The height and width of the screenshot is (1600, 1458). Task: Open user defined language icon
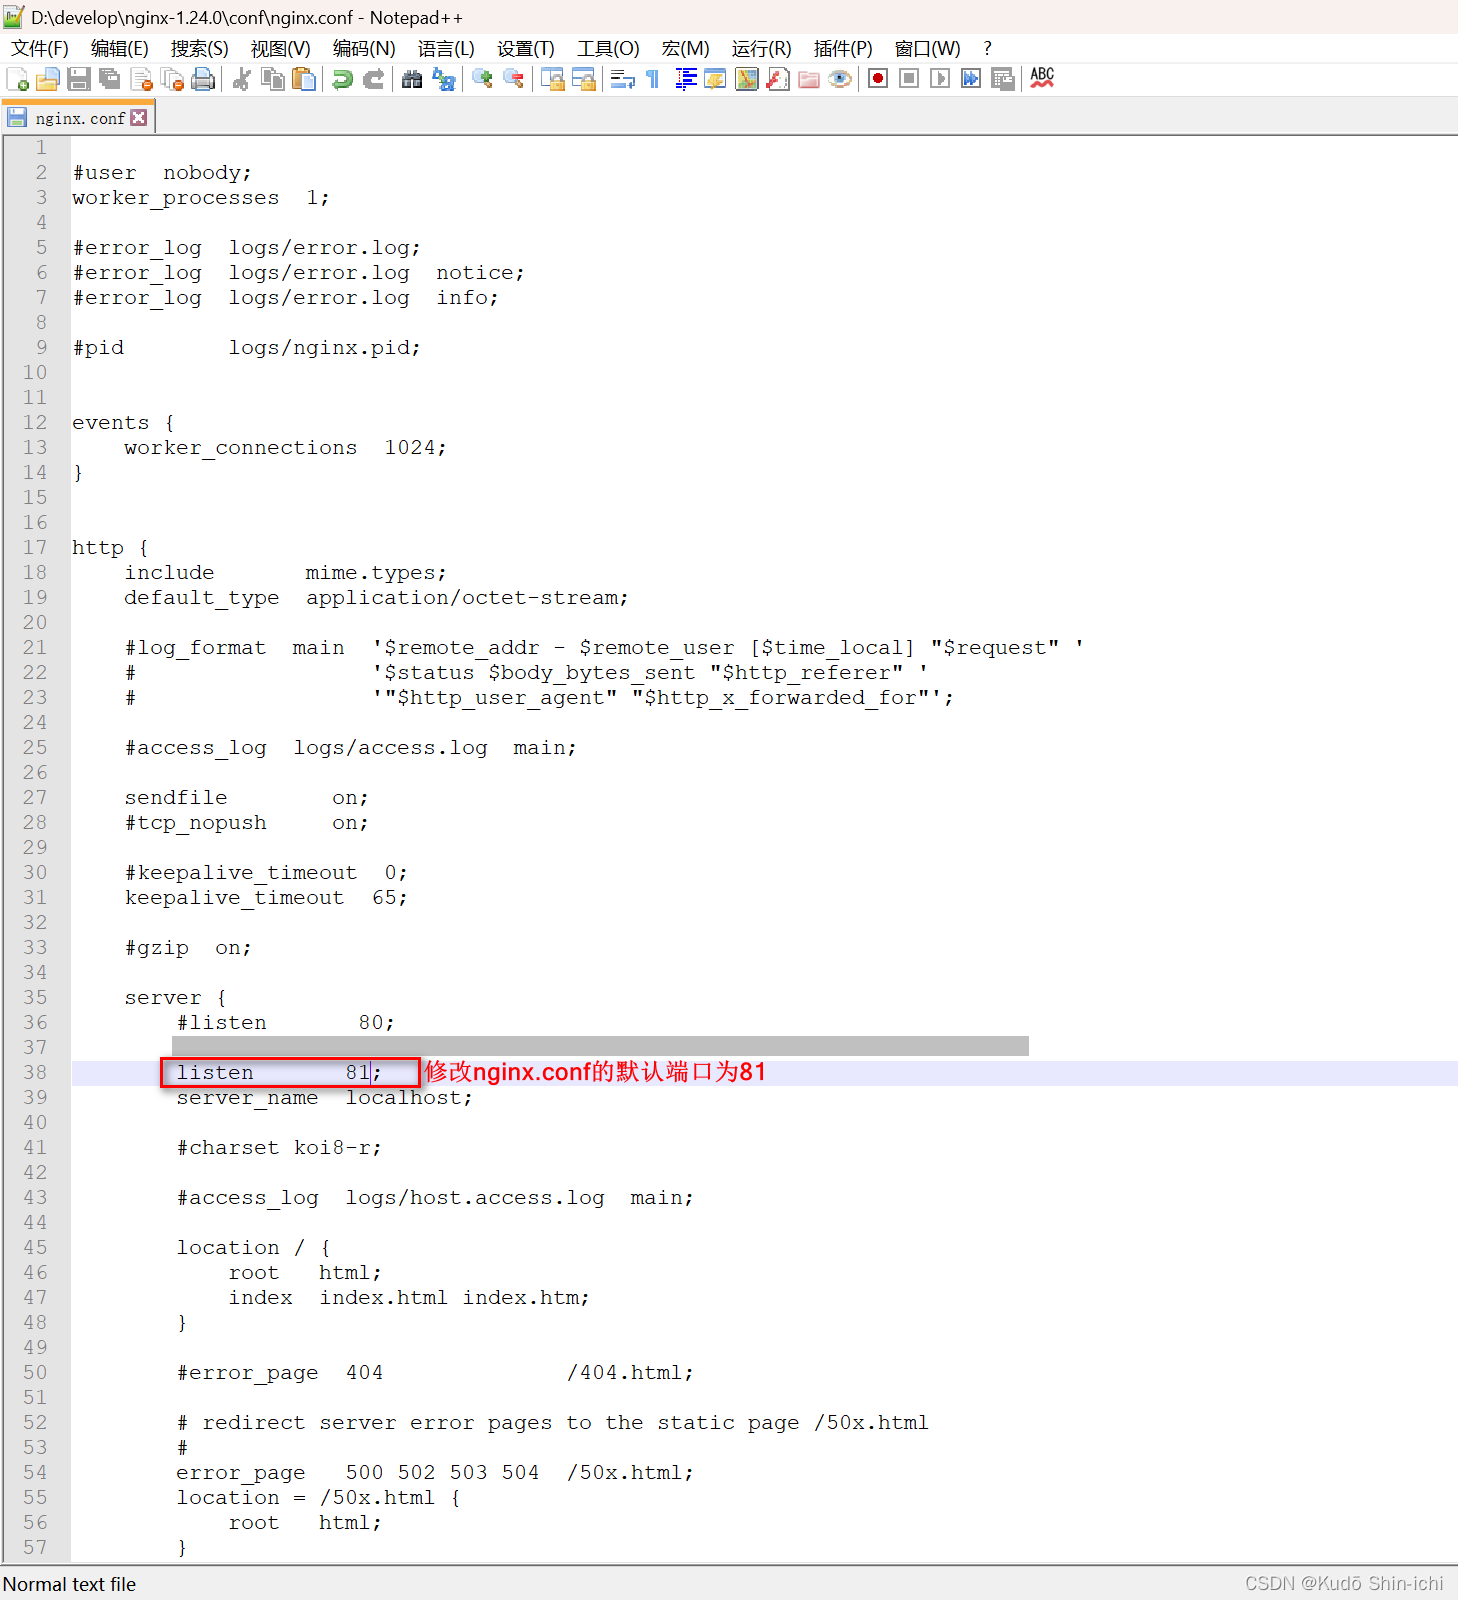coord(716,79)
